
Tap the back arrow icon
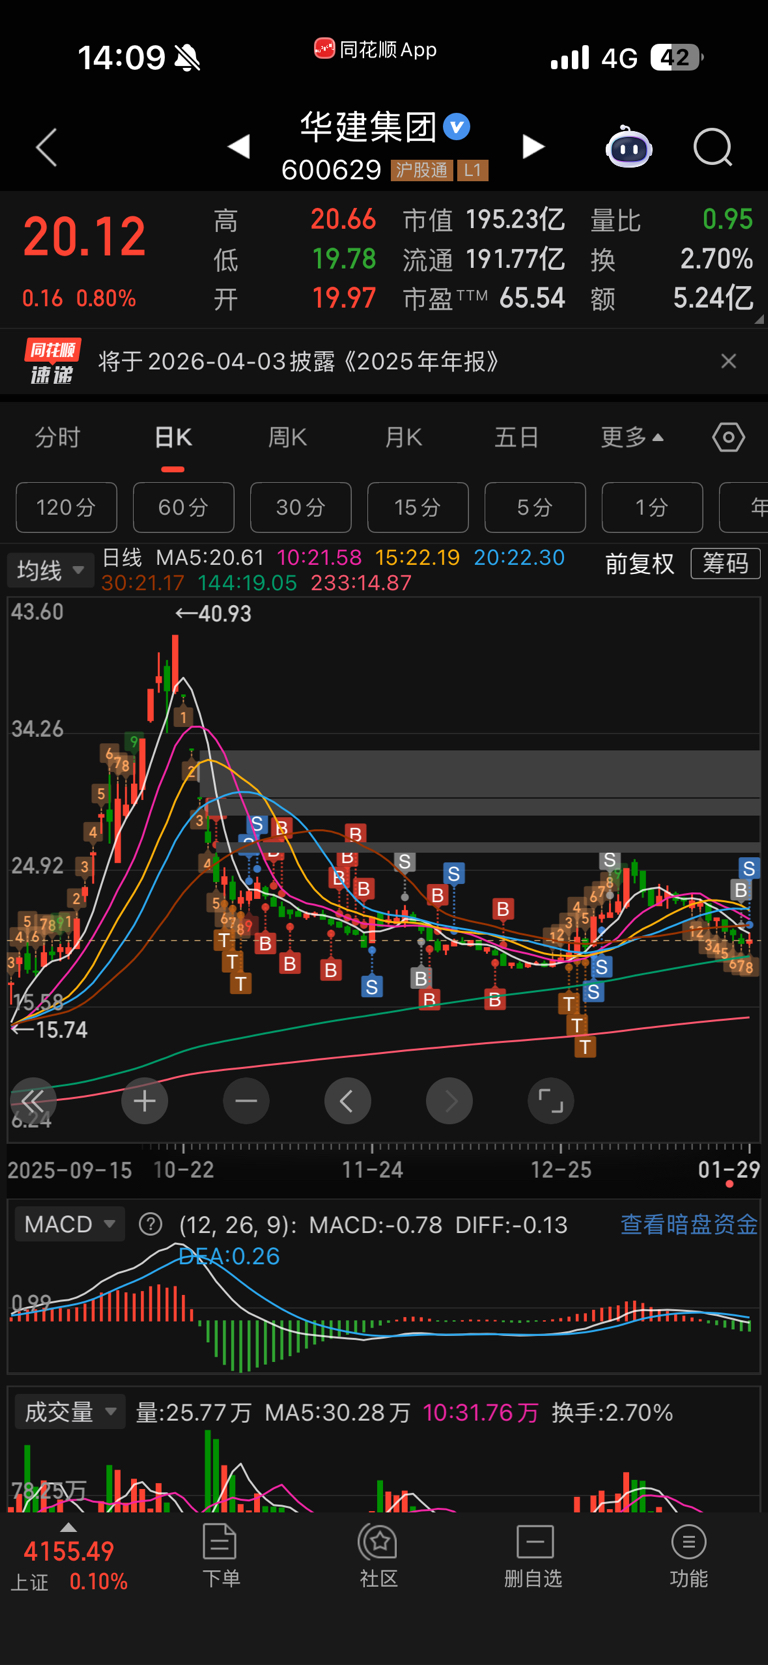(x=46, y=147)
